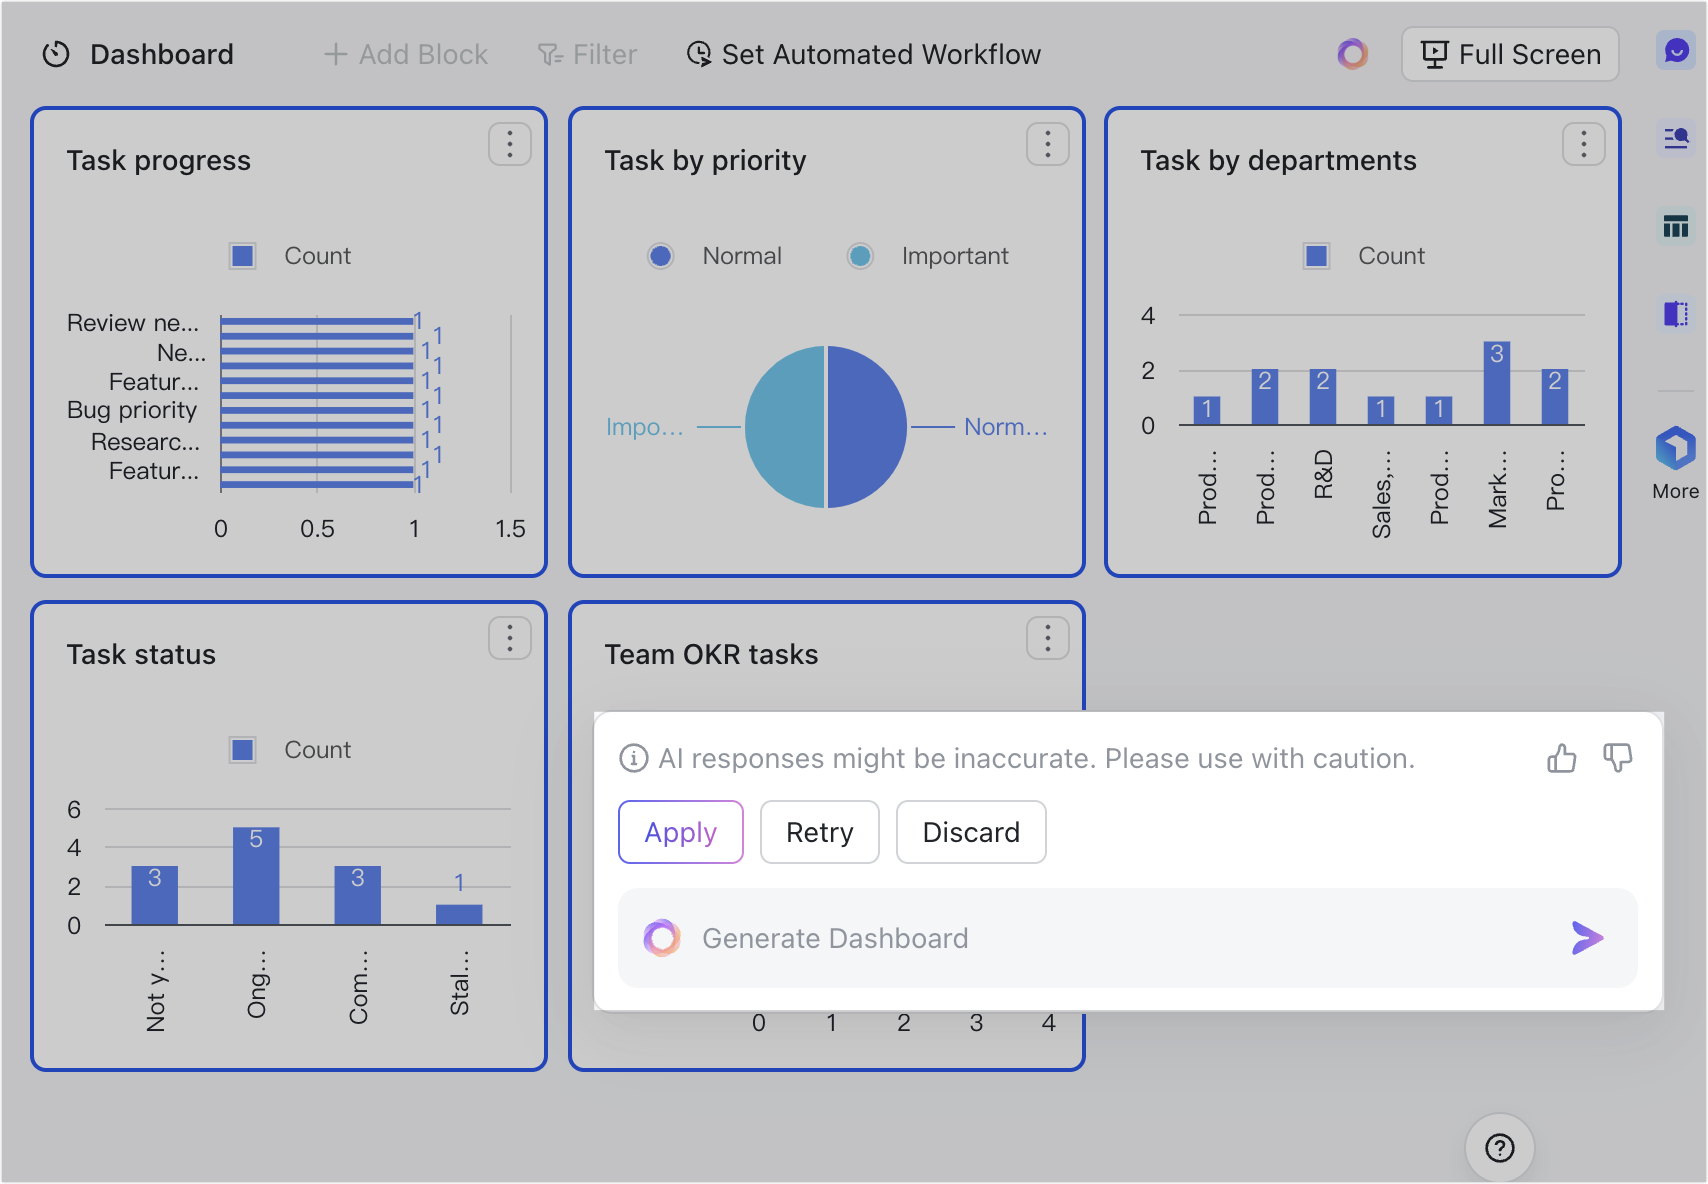The image size is (1708, 1184).
Task: Open the Team OKR tasks options menu
Action: click(x=1047, y=638)
